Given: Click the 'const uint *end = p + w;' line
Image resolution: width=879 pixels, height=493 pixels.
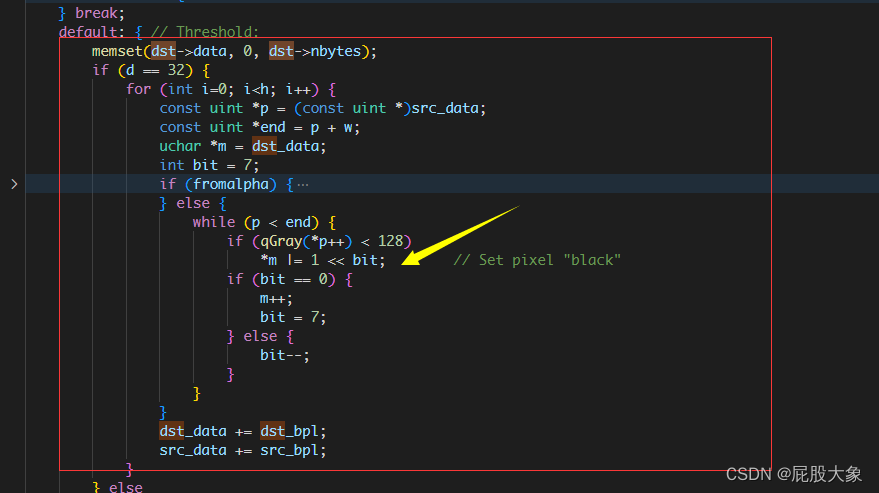Looking at the screenshot, I should pos(260,127).
